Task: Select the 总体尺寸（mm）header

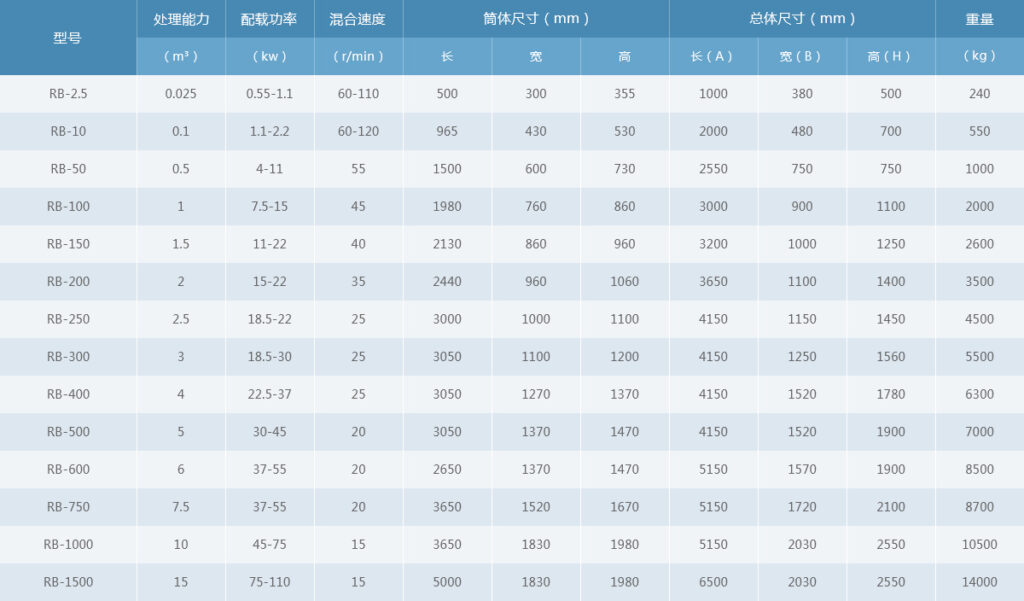Action: pyautogui.click(x=802, y=19)
